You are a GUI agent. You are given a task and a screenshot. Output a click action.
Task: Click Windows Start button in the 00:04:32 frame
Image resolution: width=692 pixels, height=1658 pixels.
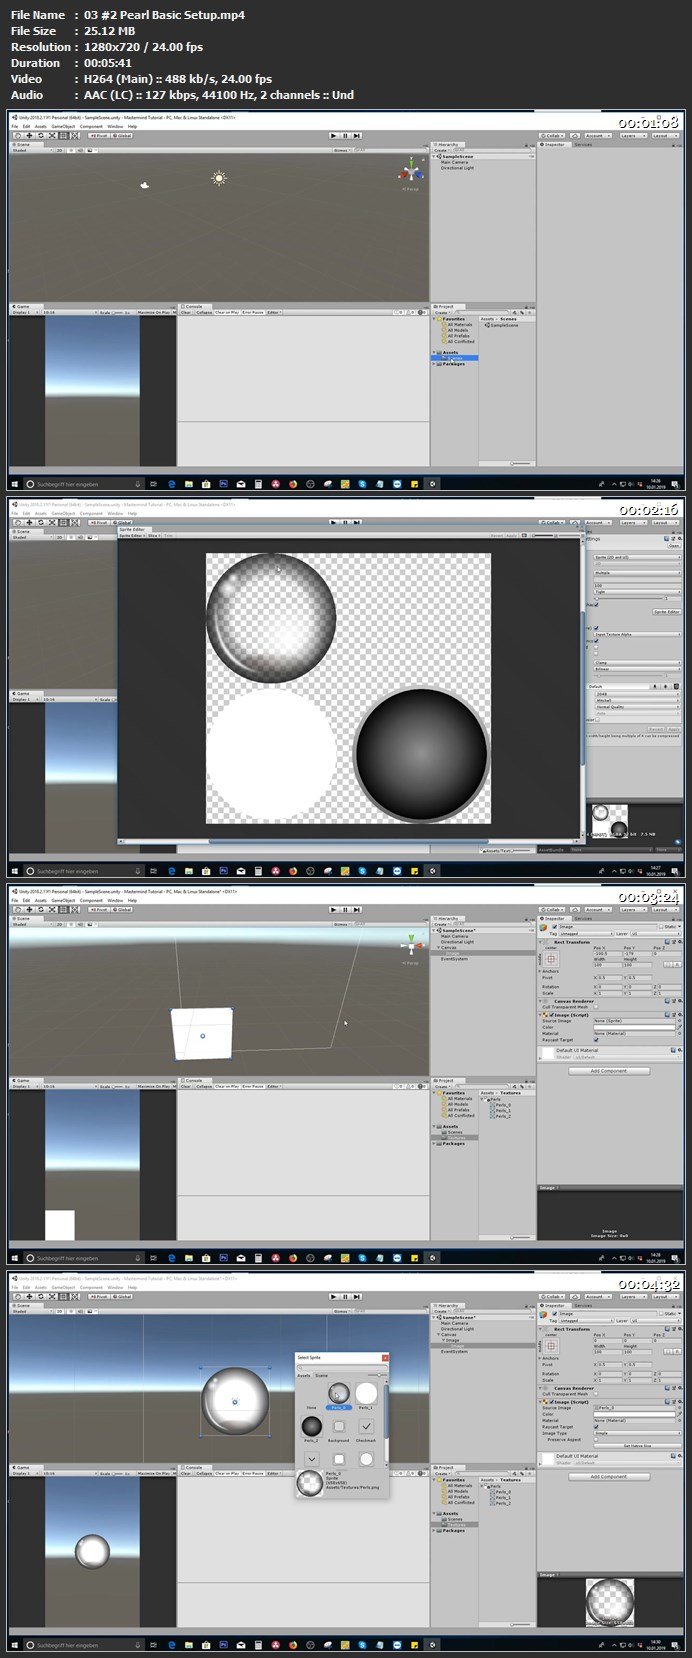tap(16, 1644)
